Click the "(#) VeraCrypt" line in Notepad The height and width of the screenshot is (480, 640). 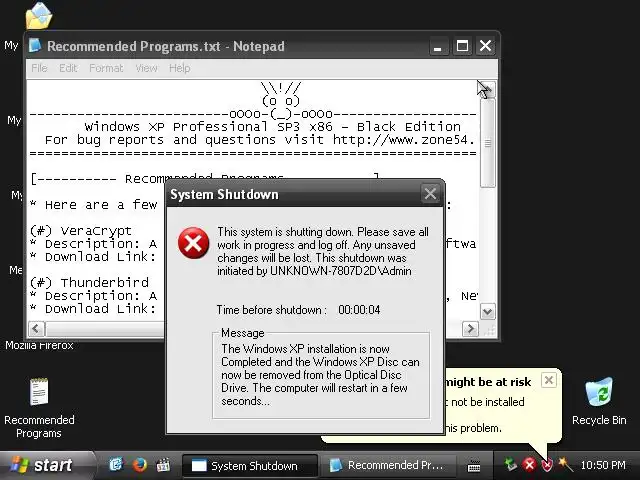tap(80, 231)
